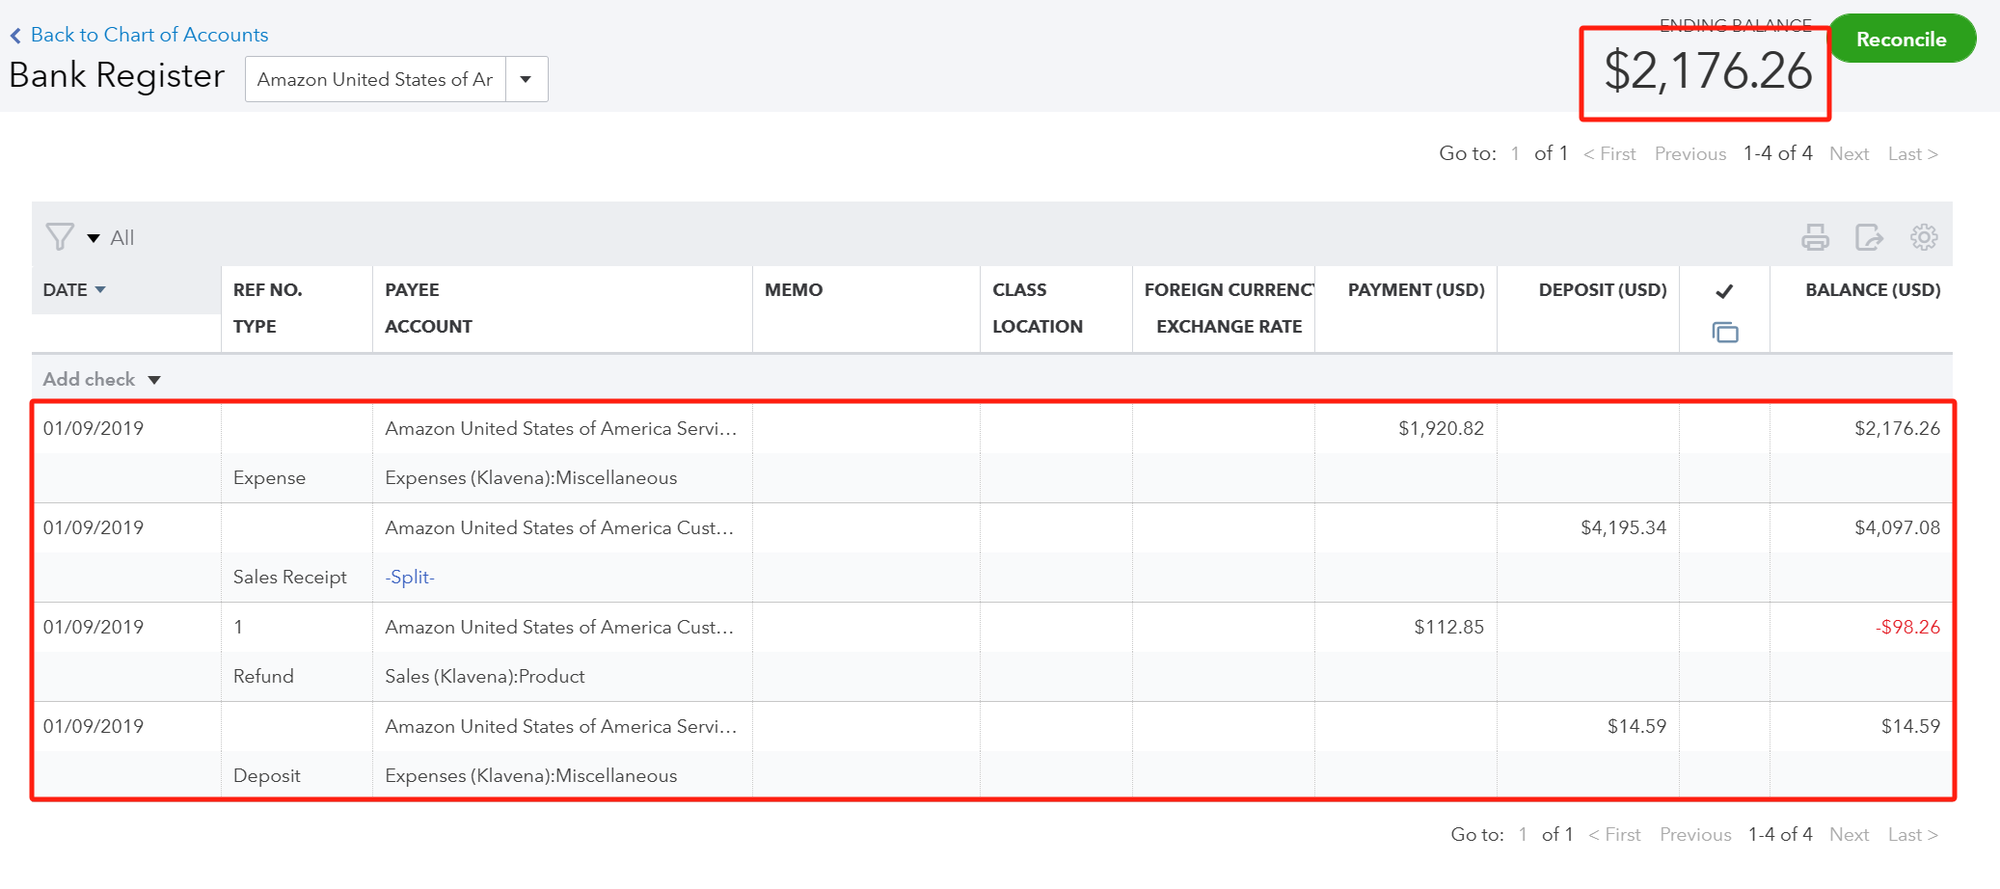Click the Sales Receipt type cell

tap(290, 577)
